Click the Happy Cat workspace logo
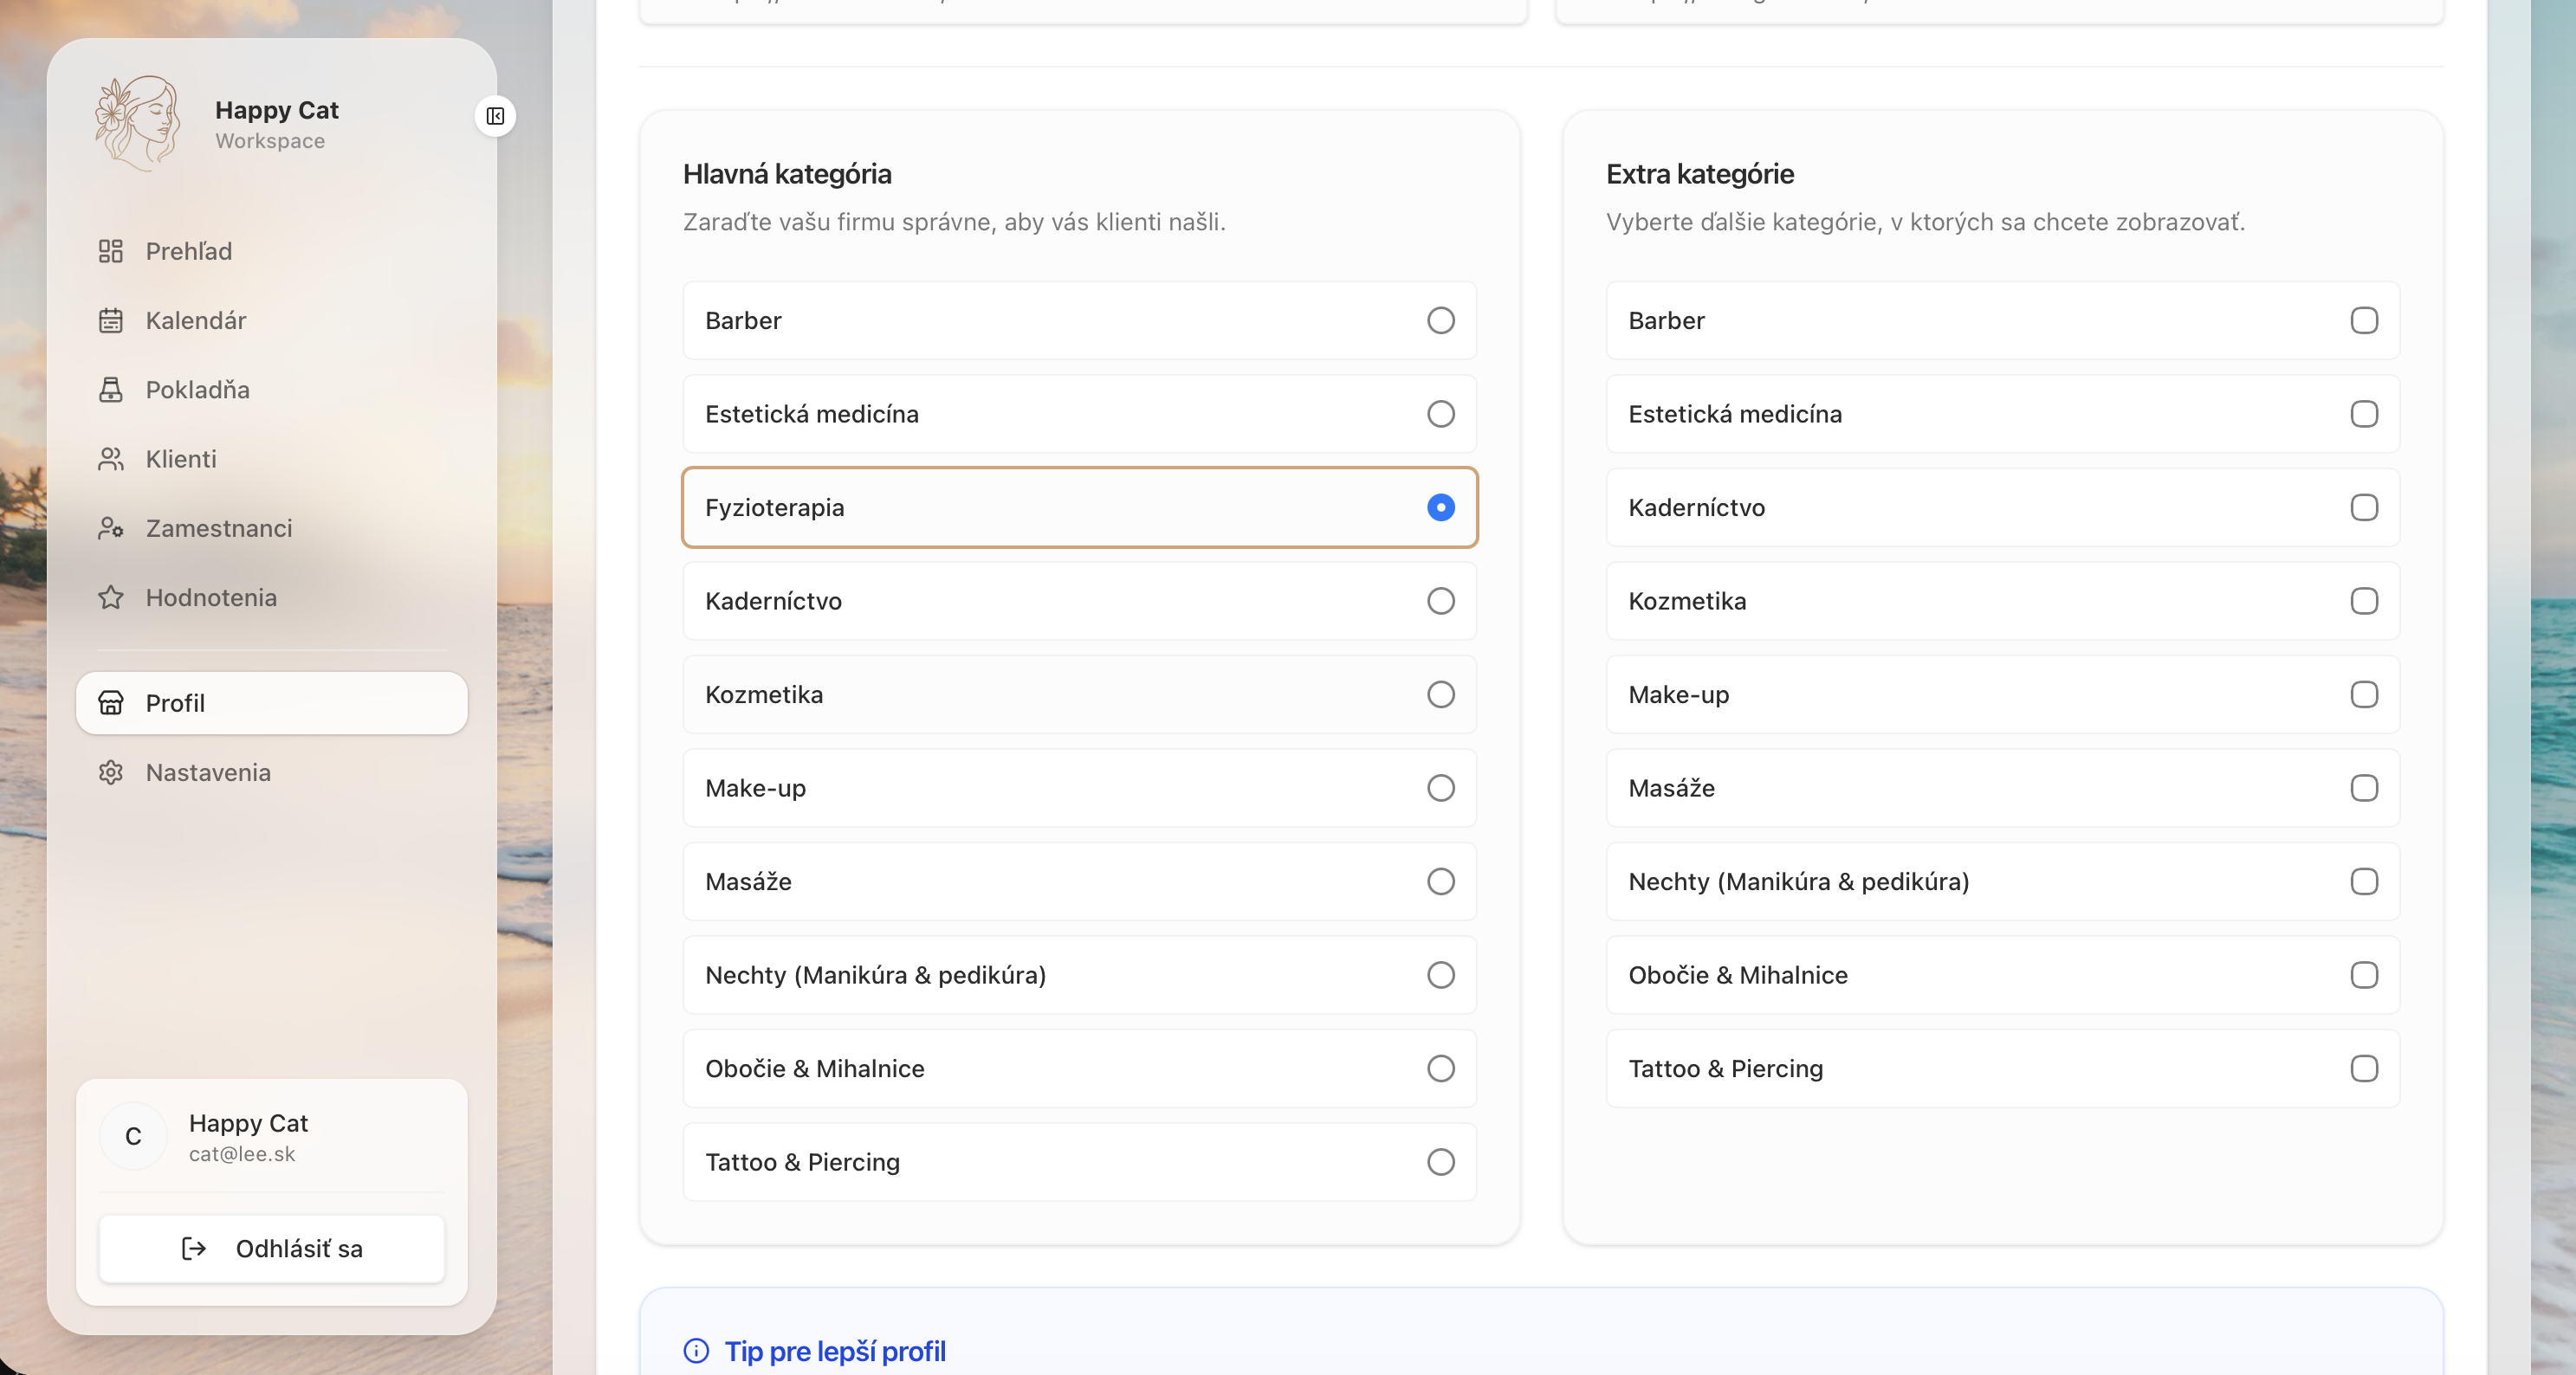 click(x=138, y=123)
